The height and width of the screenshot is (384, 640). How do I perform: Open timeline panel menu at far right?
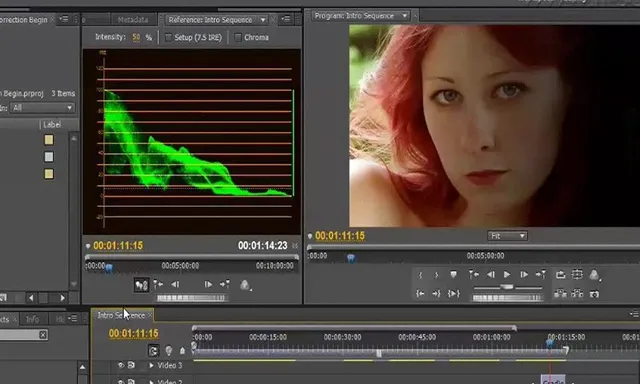coord(635,313)
